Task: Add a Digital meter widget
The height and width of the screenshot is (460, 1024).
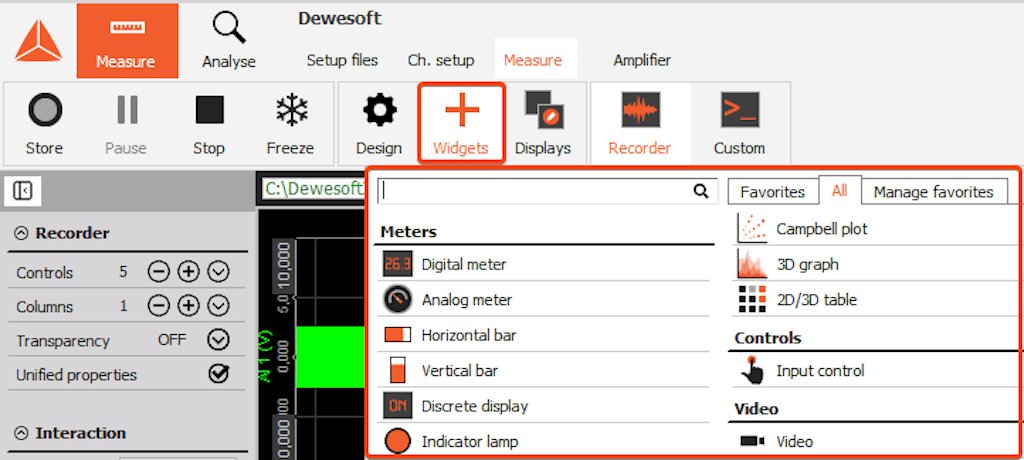Action: (543, 264)
